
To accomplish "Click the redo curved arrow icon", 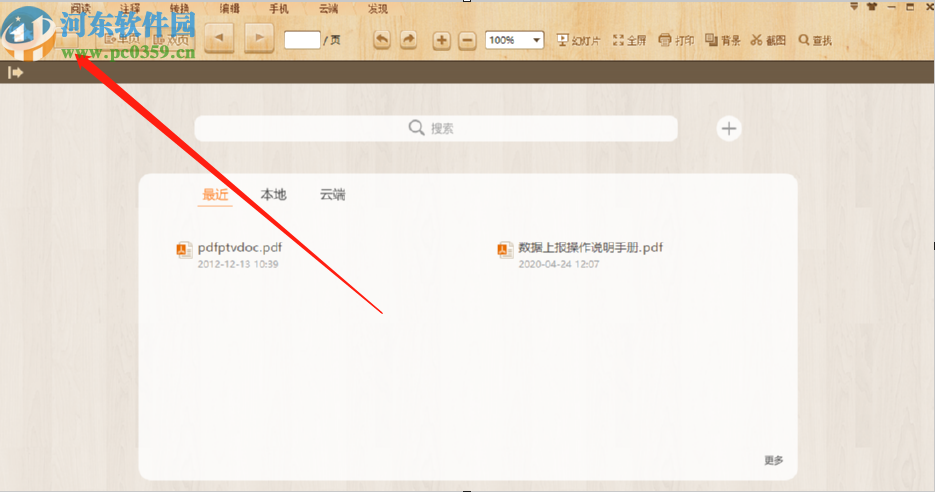I will click(408, 40).
